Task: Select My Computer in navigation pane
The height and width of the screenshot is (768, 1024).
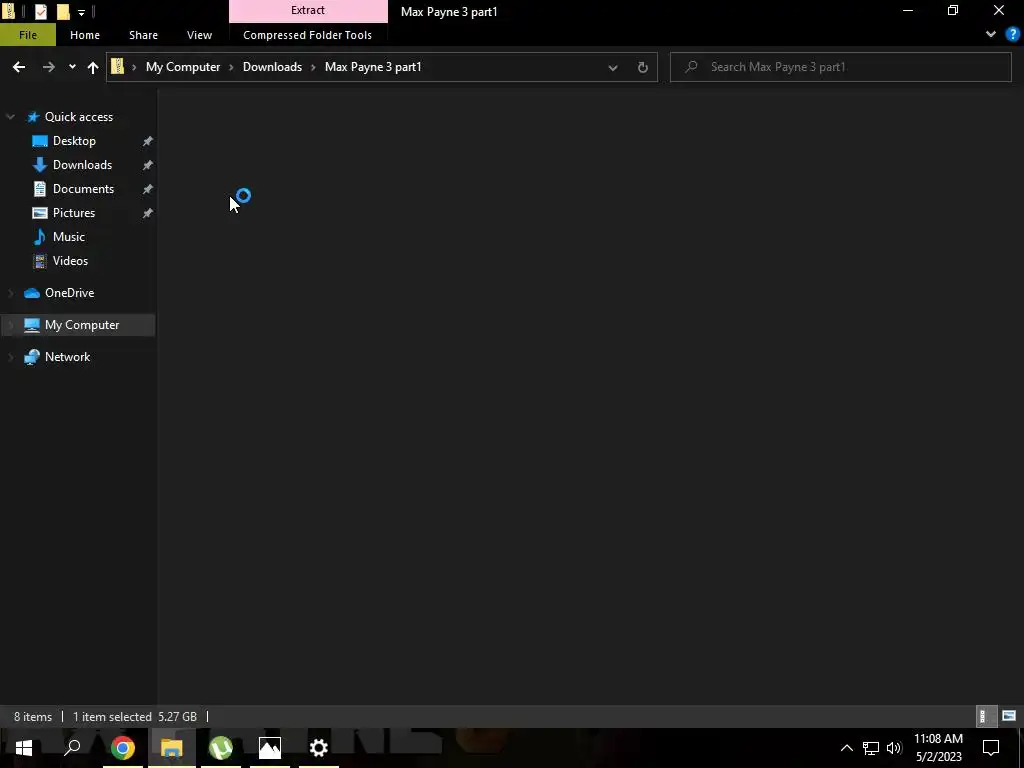Action: 82,325
